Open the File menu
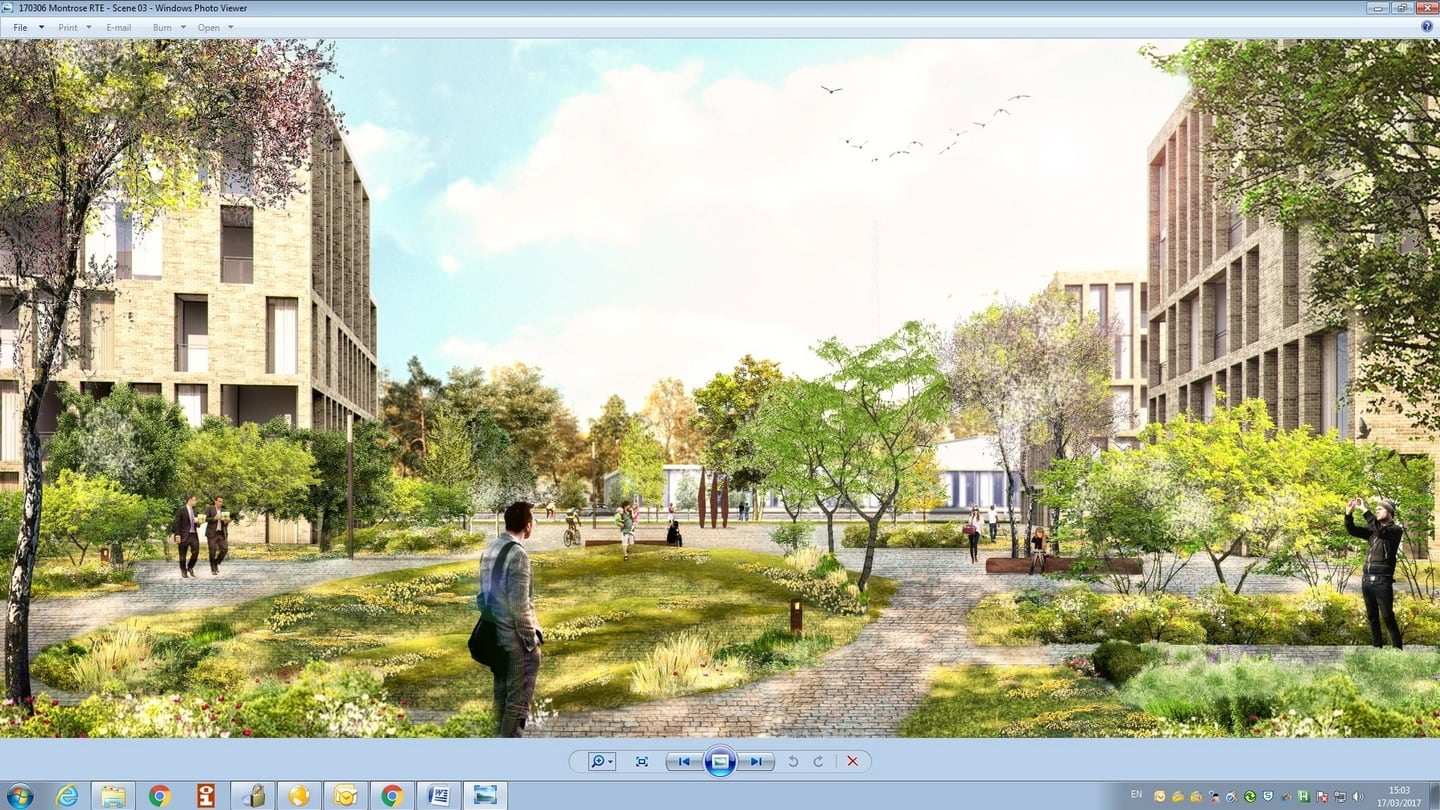This screenshot has width=1440, height=810. (x=20, y=27)
